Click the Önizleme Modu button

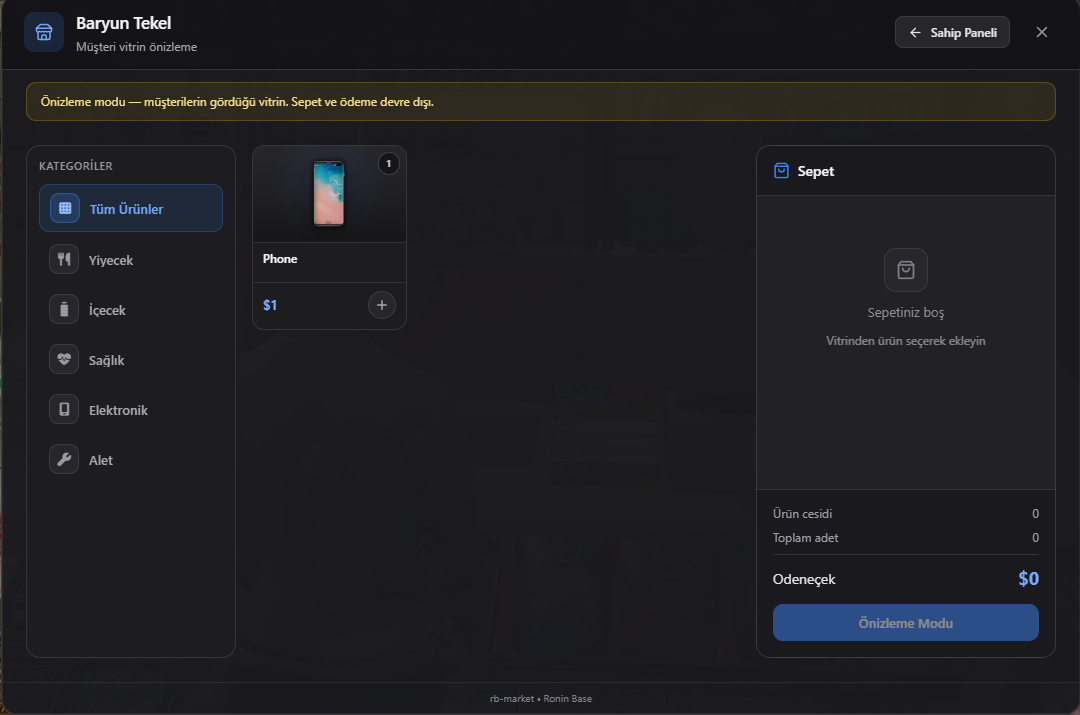(x=905, y=623)
